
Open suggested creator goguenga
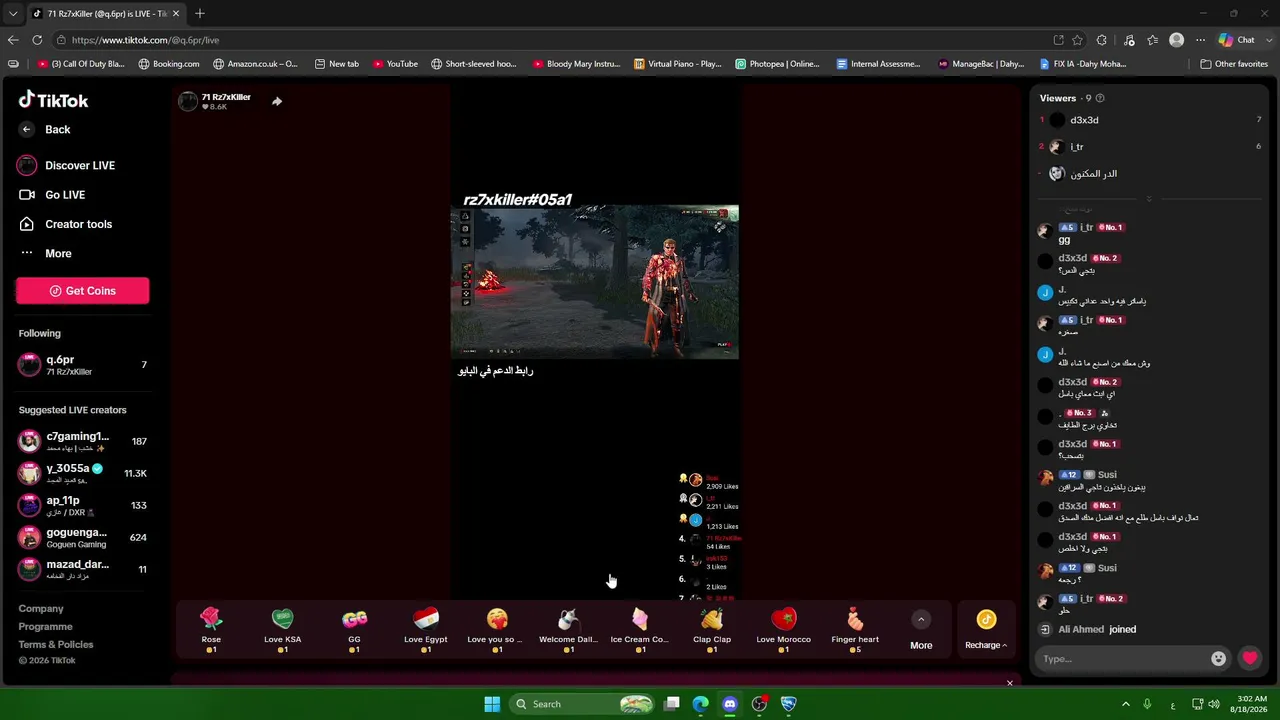tap(83, 537)
